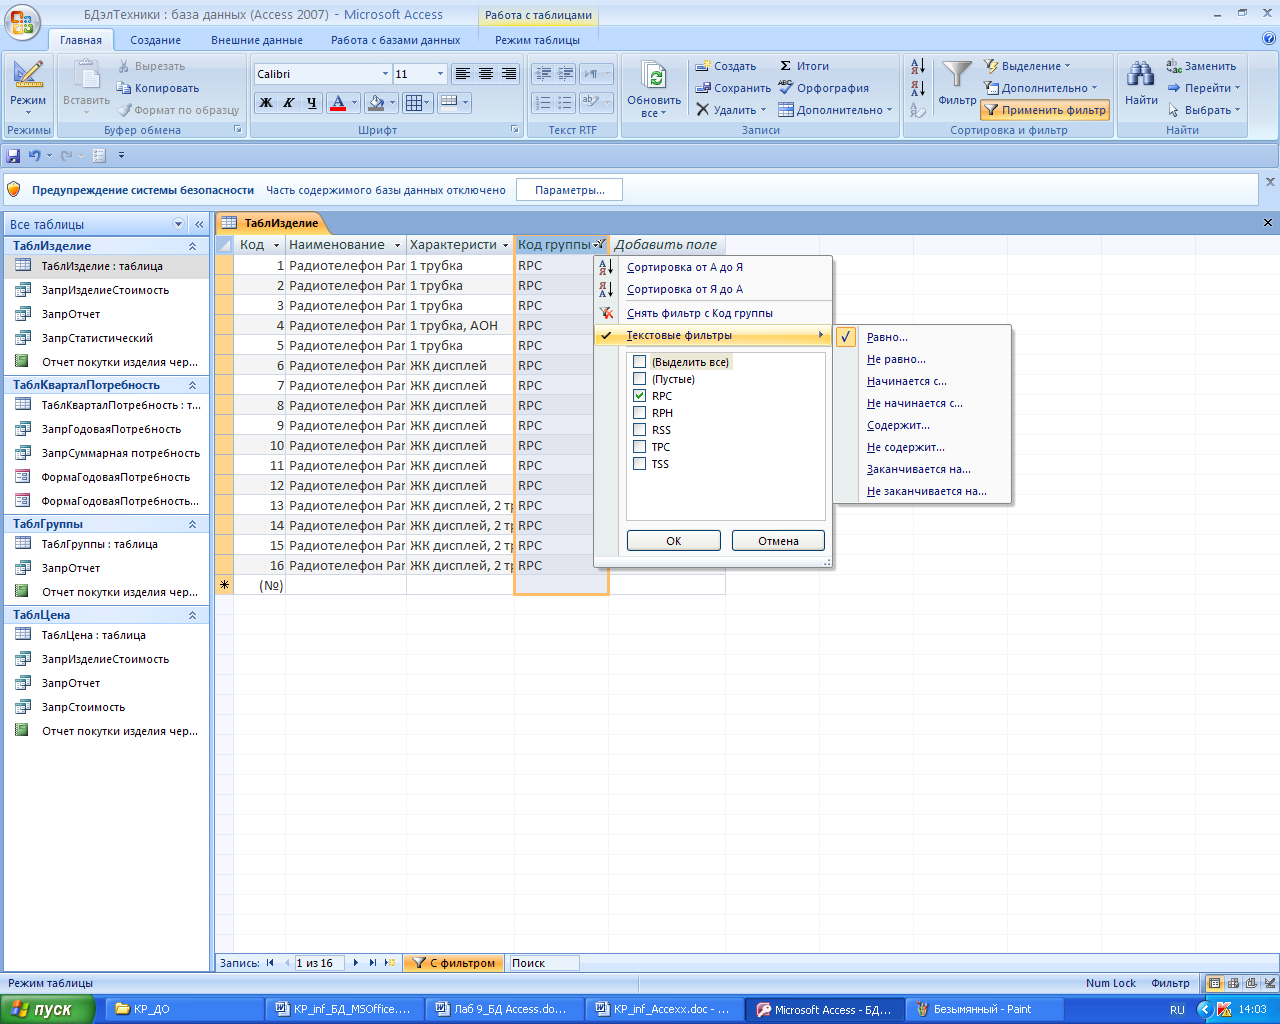Collapse ТаблКварталПотребность group
The height and width of the screenshot is (1024, 1280).
(x=192, y=385)
